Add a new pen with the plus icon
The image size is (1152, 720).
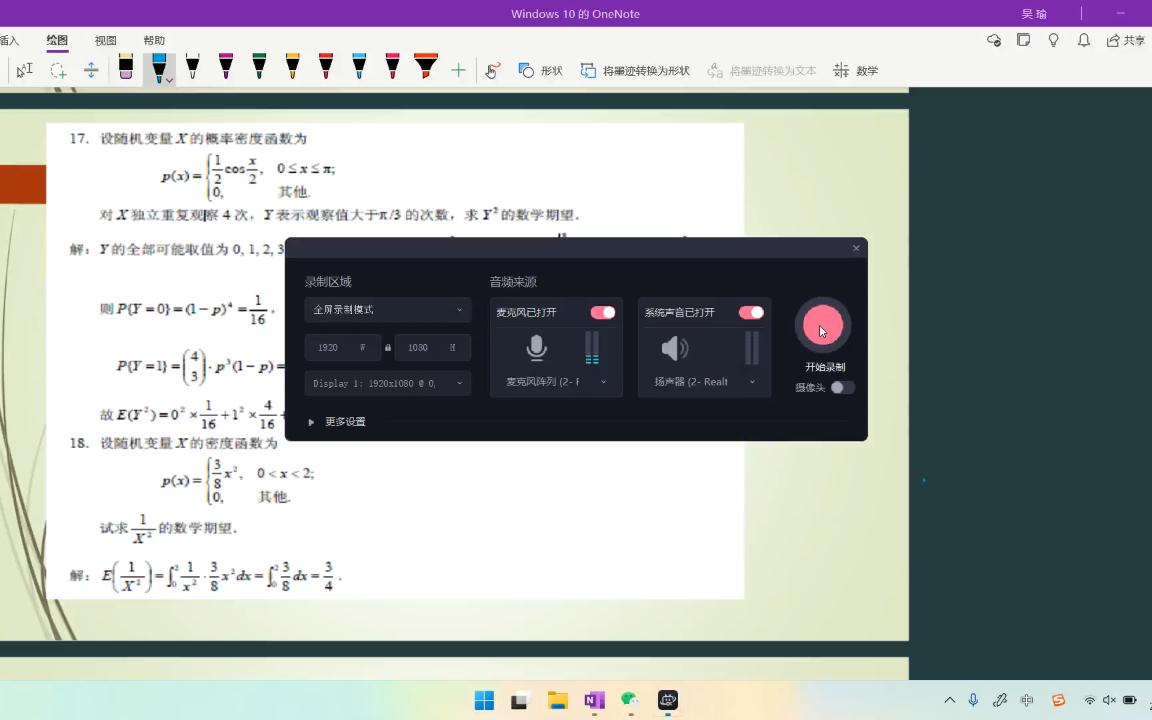458,70
